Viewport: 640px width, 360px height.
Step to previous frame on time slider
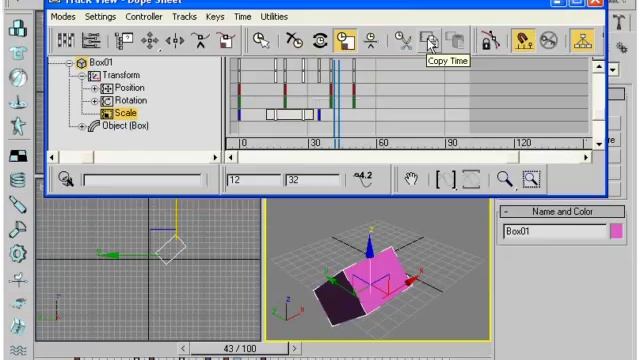click(x=183, y=349)
